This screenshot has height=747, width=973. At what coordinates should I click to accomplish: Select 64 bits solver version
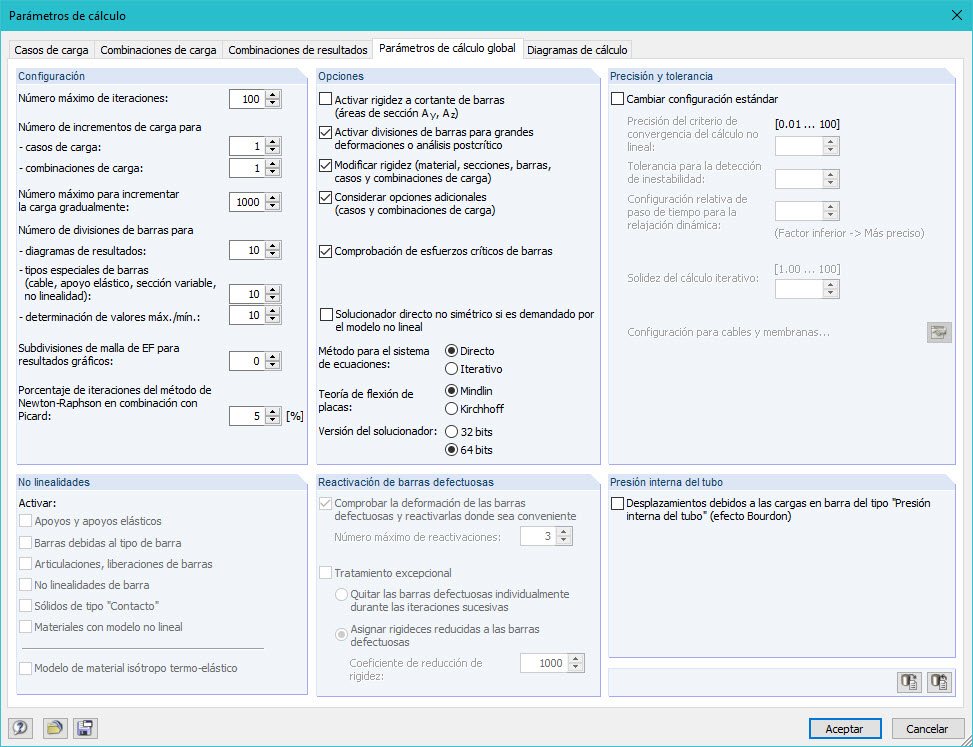point(452,450)
